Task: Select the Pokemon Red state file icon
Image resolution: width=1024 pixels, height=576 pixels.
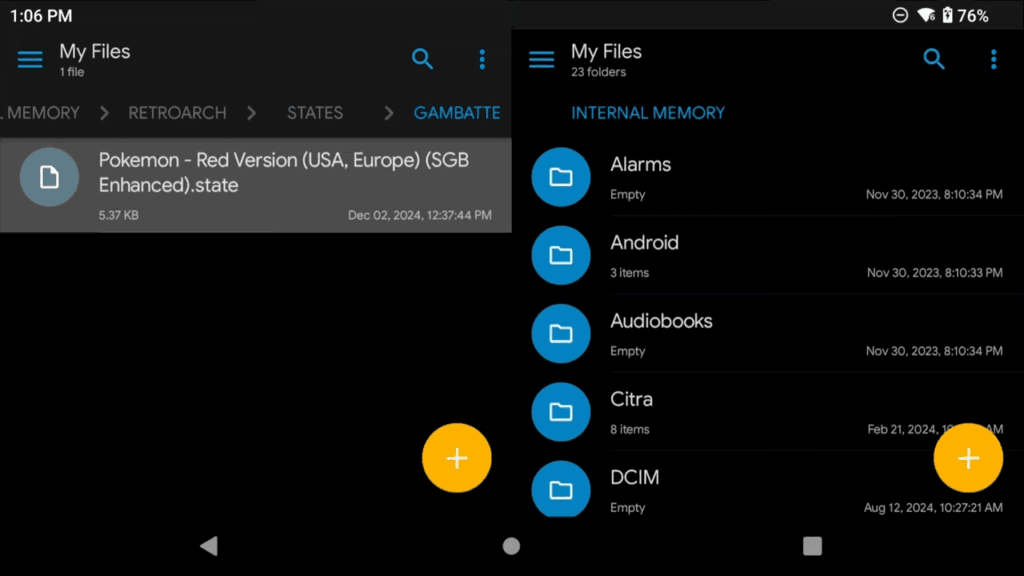Action: [x=49, y=177]
